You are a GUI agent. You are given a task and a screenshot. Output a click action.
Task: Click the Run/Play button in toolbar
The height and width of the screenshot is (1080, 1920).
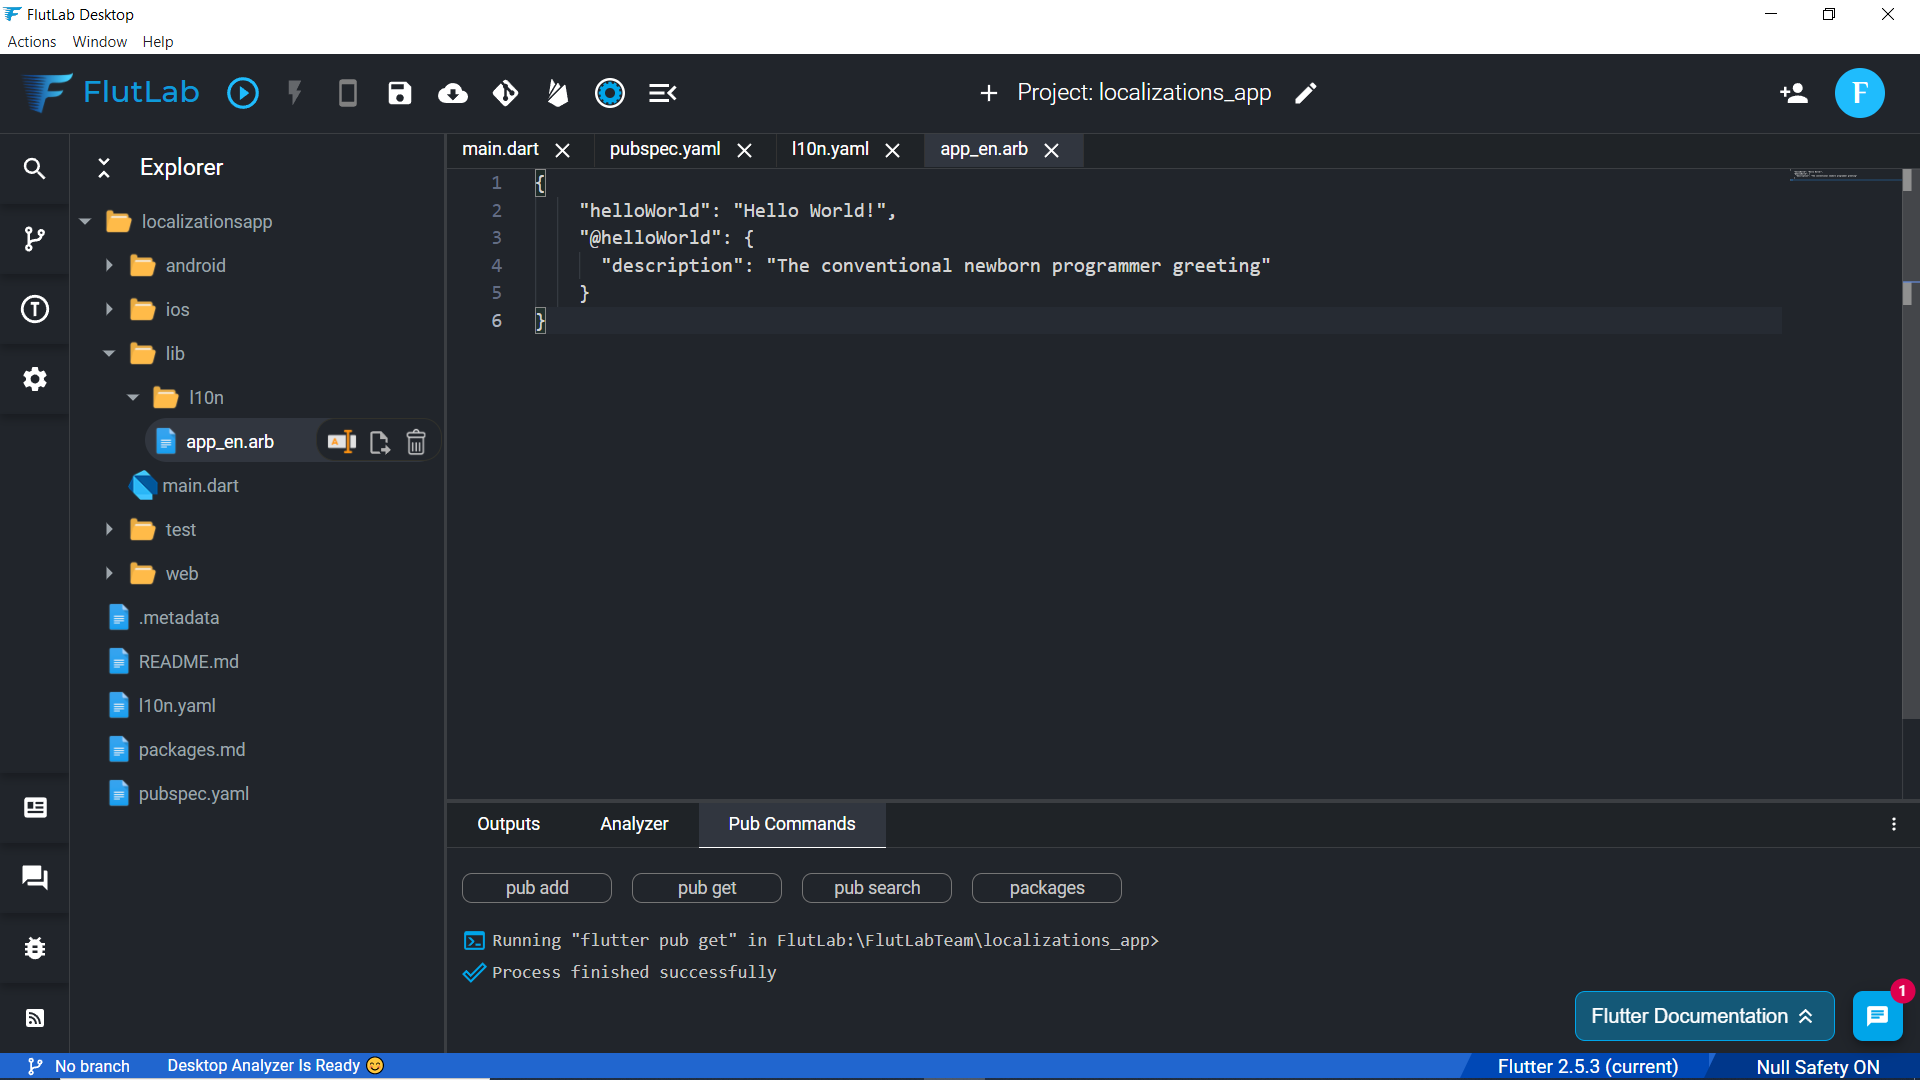pos(243,92)
